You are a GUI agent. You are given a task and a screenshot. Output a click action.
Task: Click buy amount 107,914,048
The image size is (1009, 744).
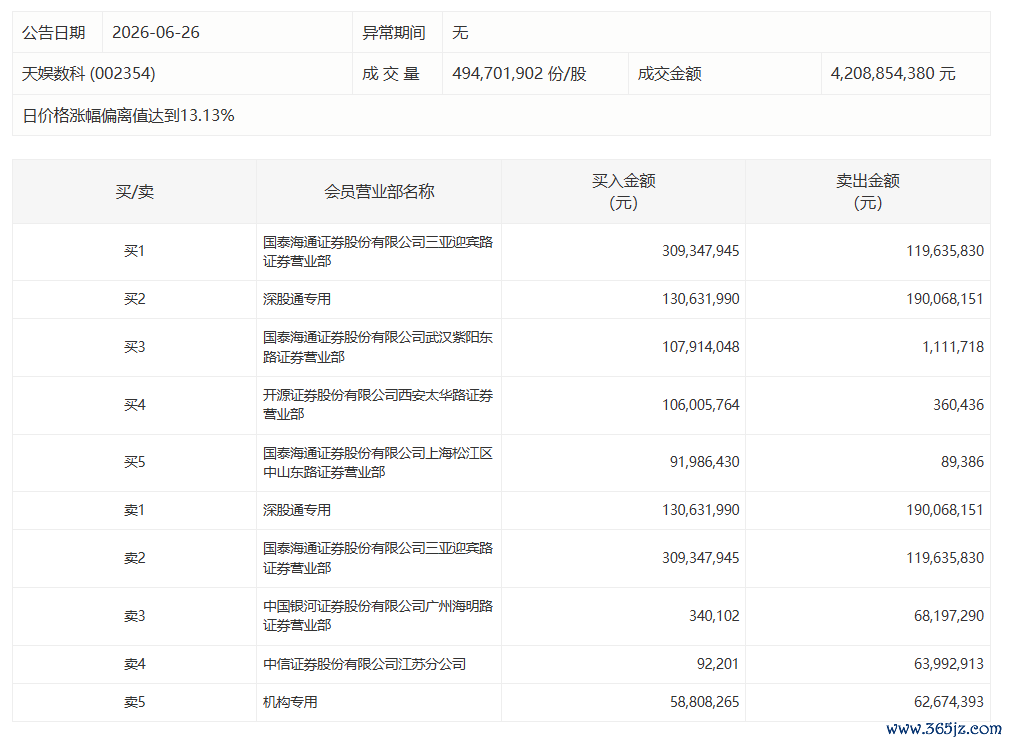click(x=701, y=347)
